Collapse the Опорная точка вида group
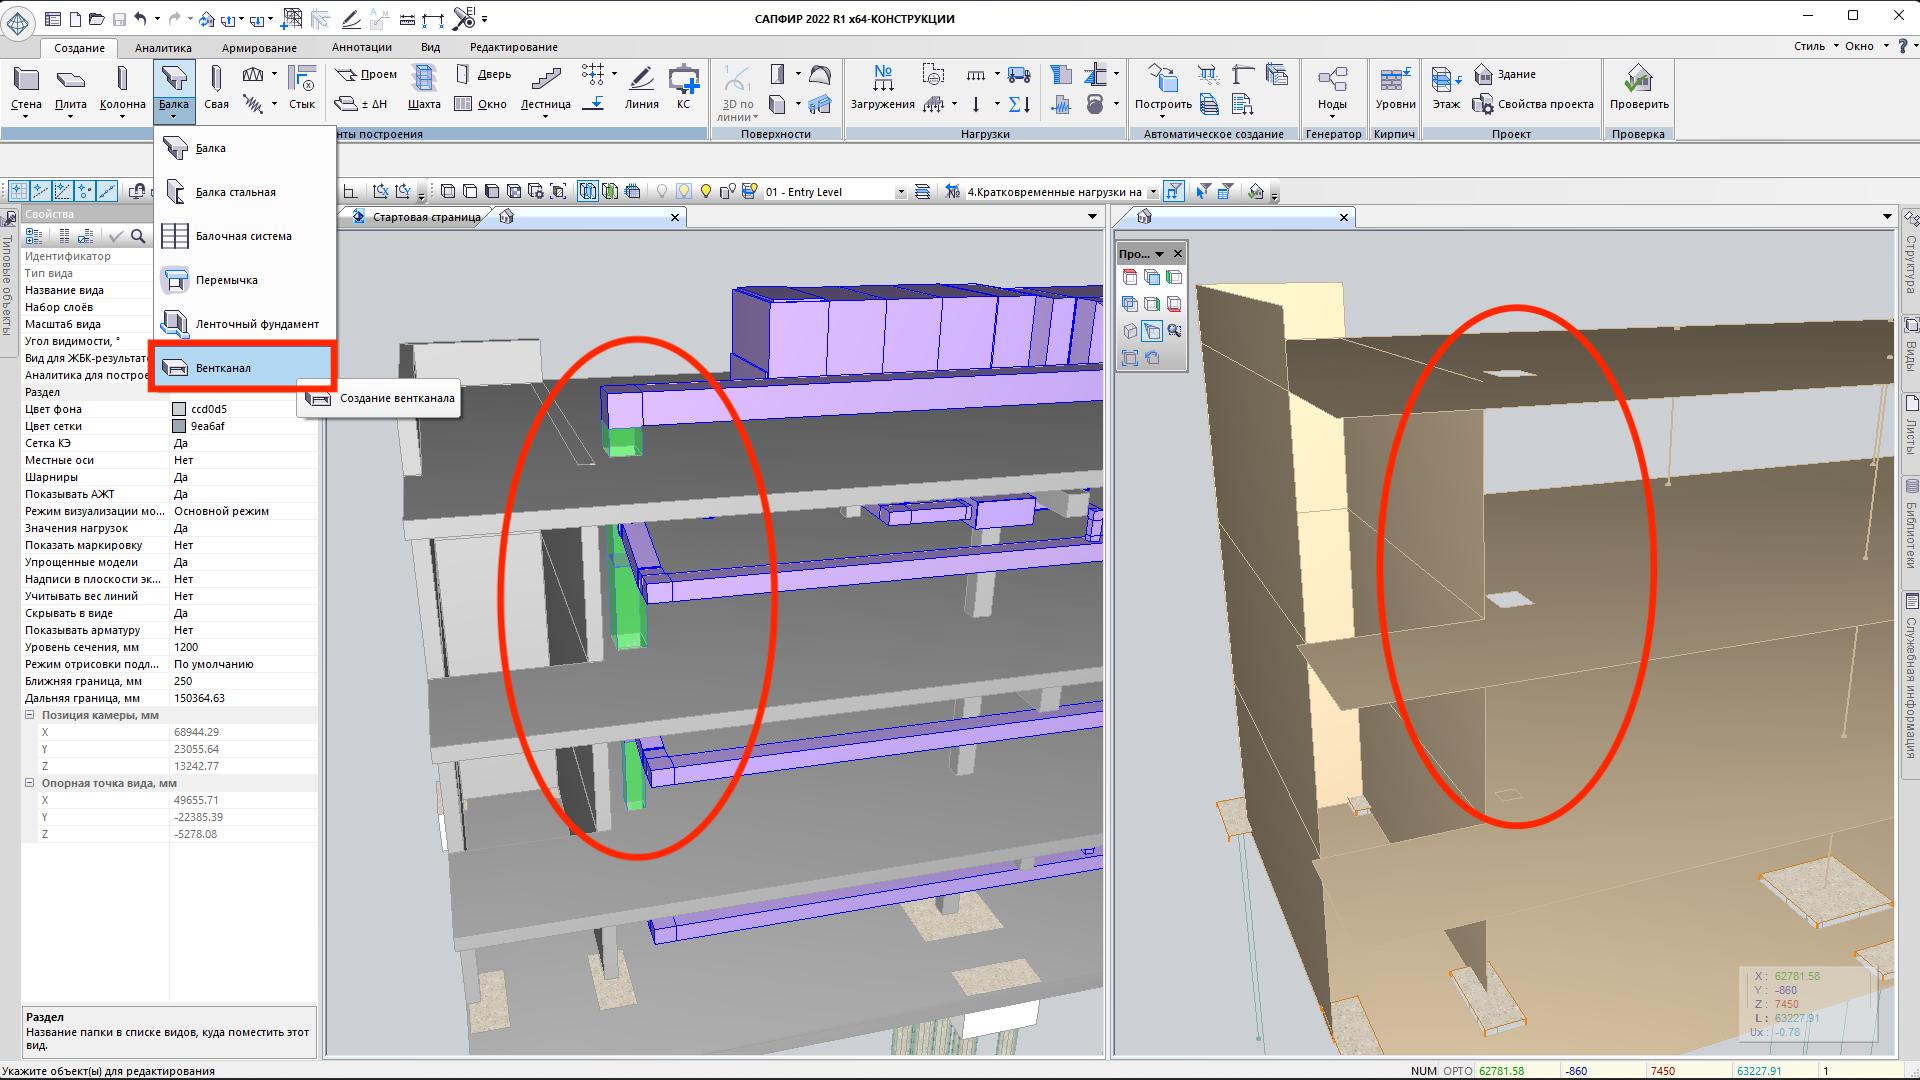The height and width of the screenshot is (1080, 1920). (30, 783)
